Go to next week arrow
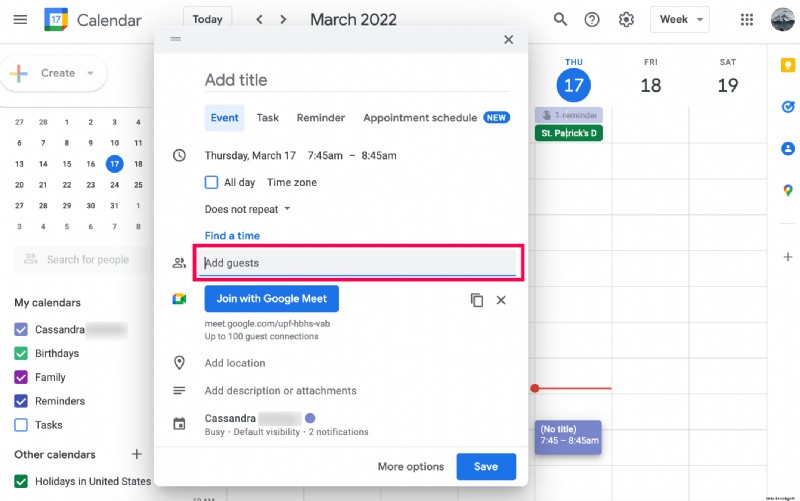 pos(283,20)
